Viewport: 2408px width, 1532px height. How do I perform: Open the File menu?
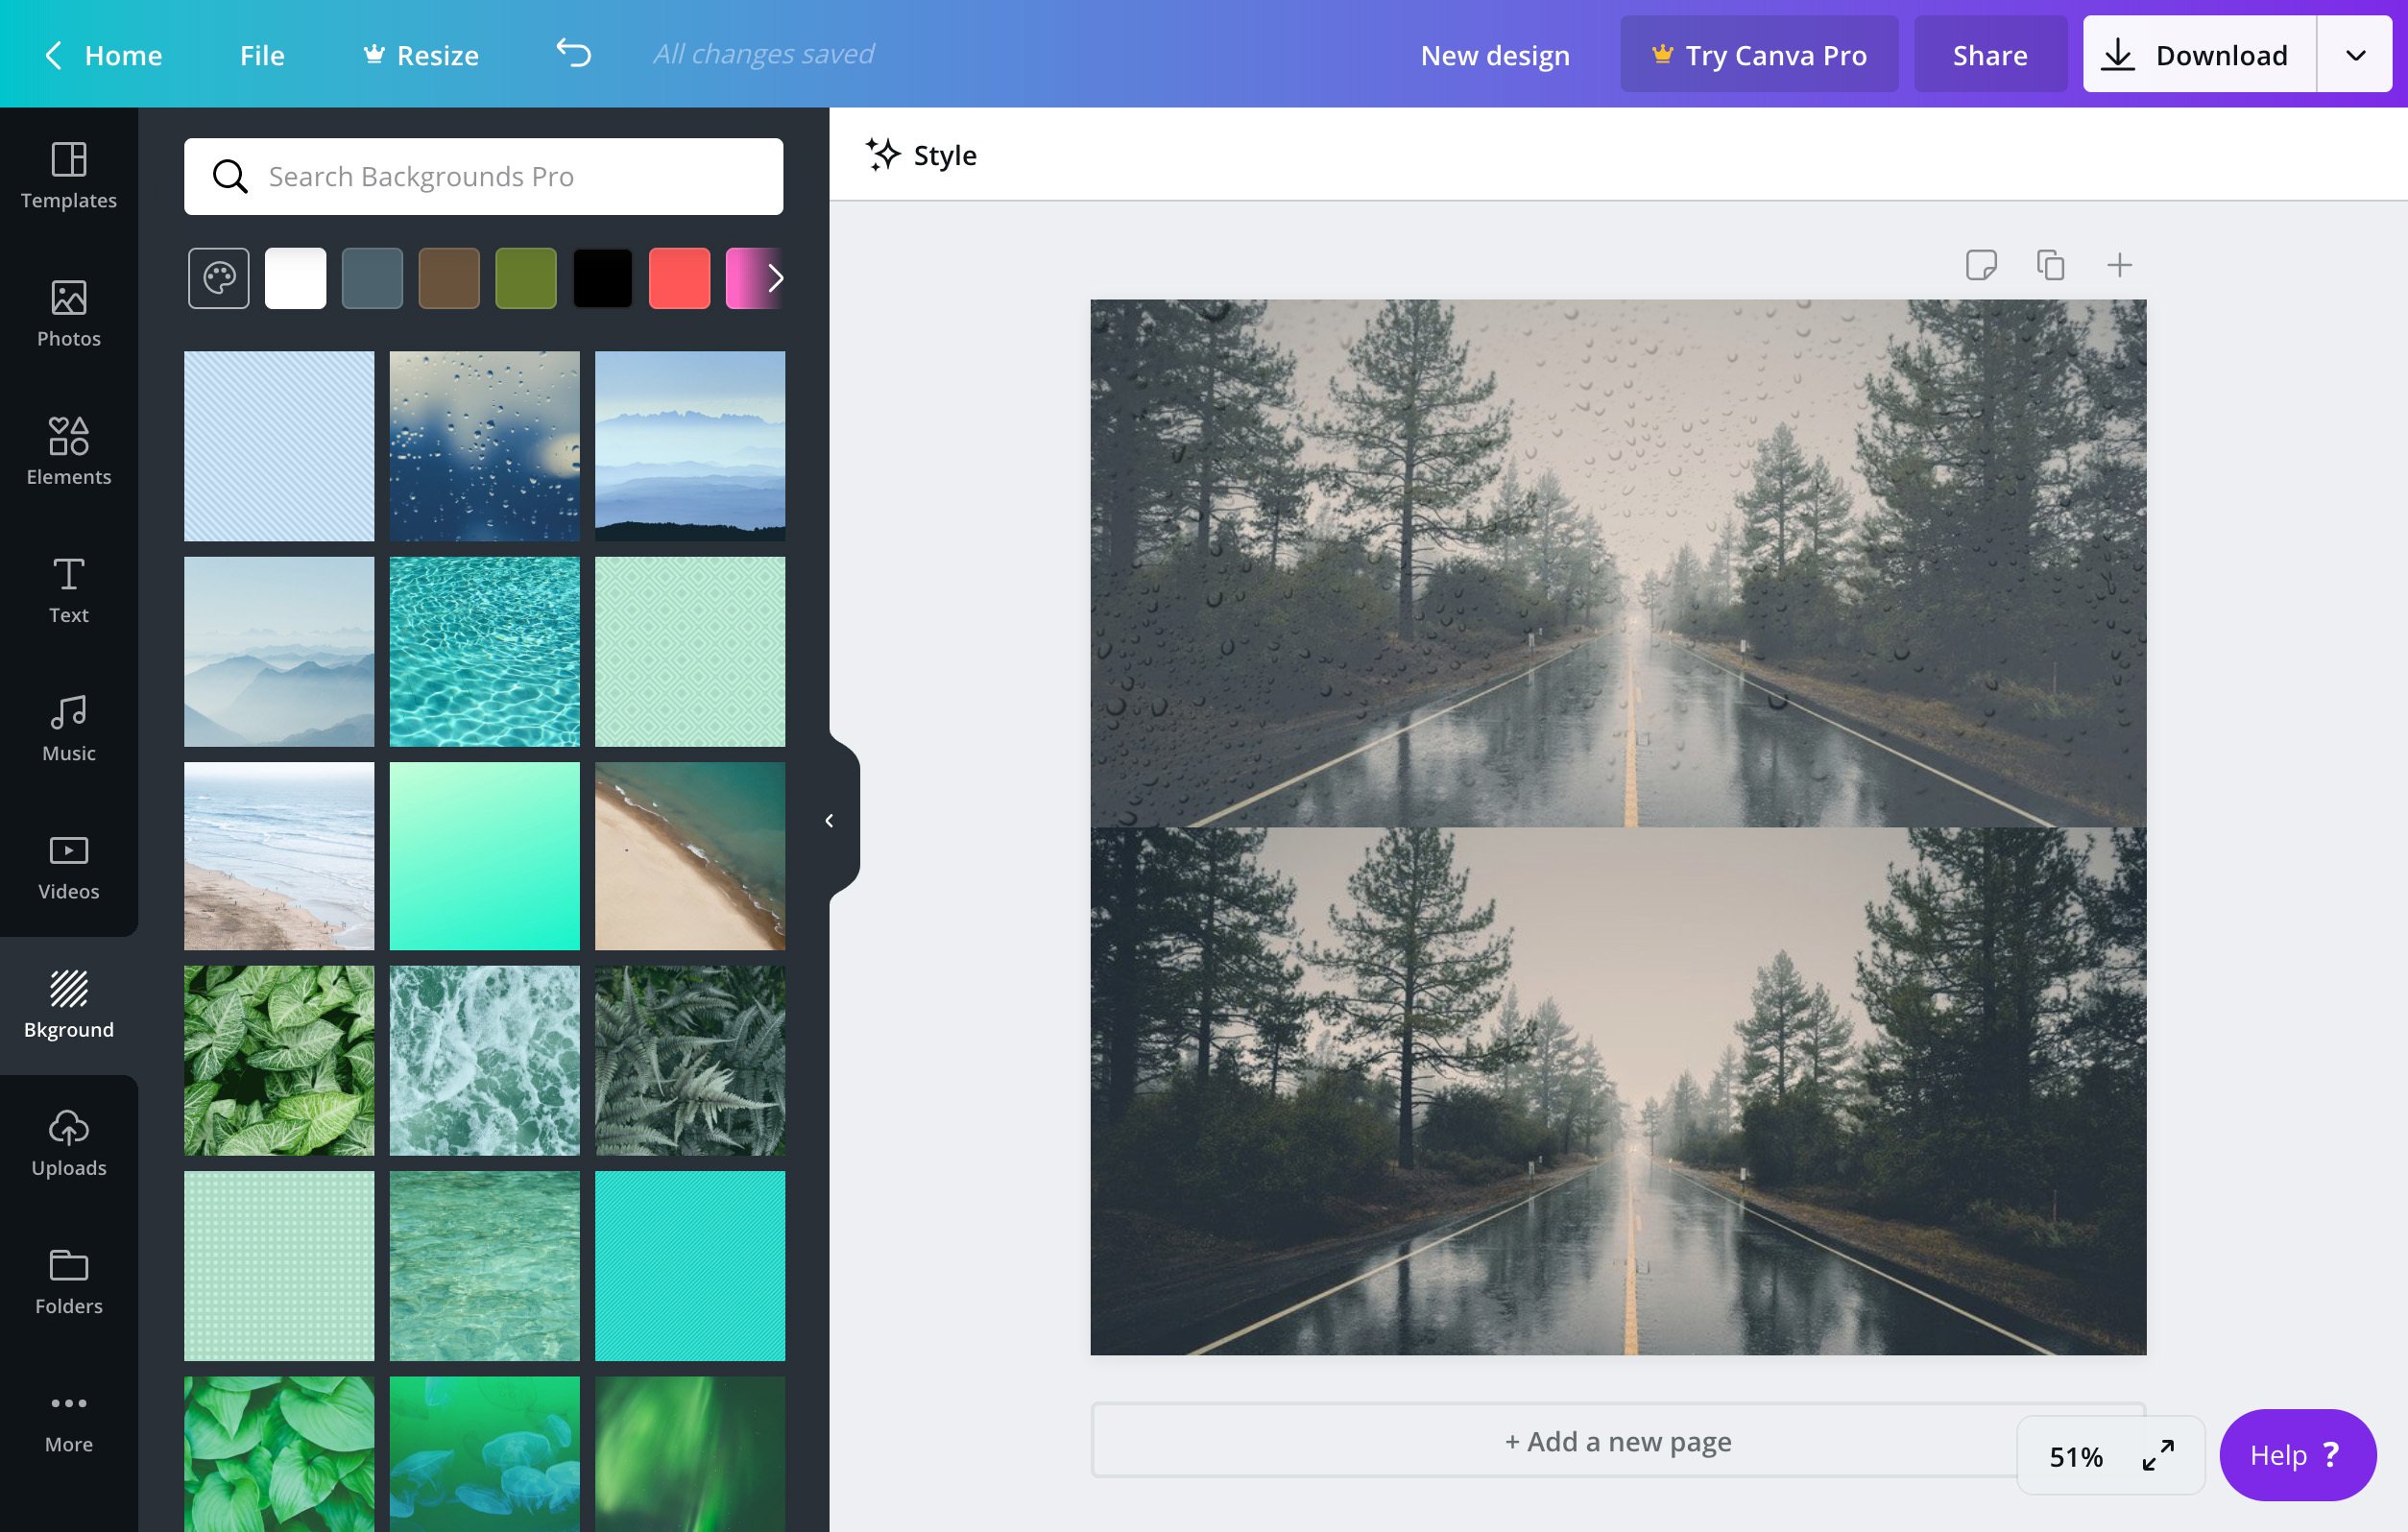(x=261, y=53)
